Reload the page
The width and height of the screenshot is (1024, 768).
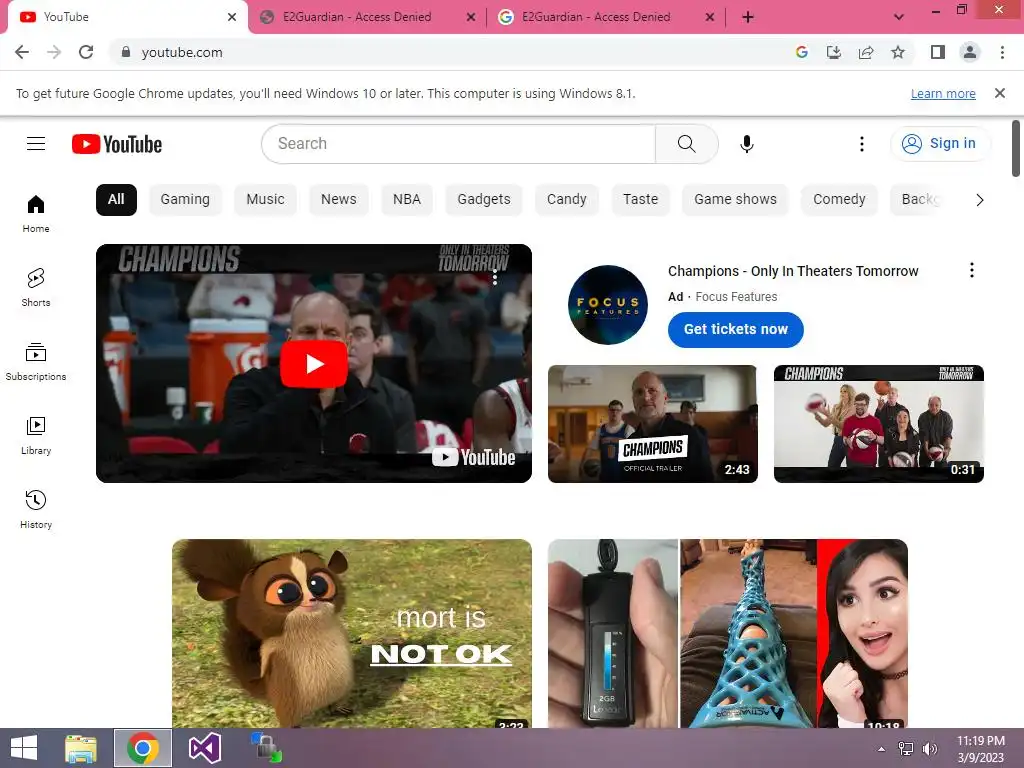point(86,52)
